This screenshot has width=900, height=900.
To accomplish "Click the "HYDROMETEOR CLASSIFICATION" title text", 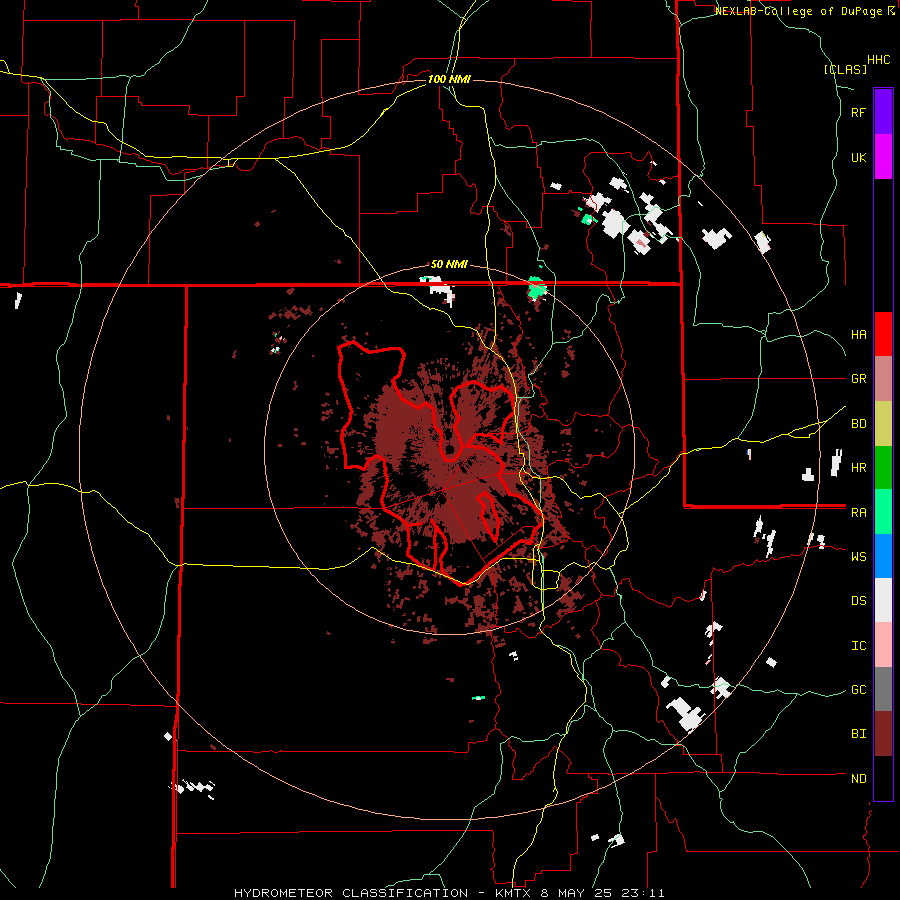I will 351,893.
